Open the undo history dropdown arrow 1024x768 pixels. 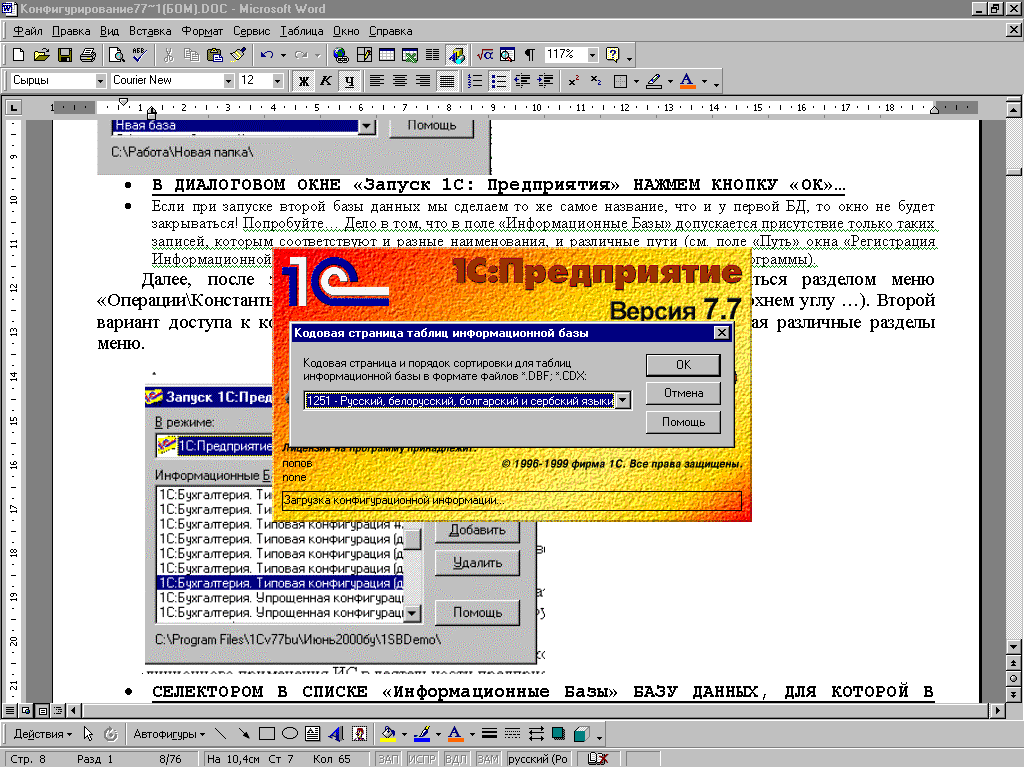(x=283, y=55)
